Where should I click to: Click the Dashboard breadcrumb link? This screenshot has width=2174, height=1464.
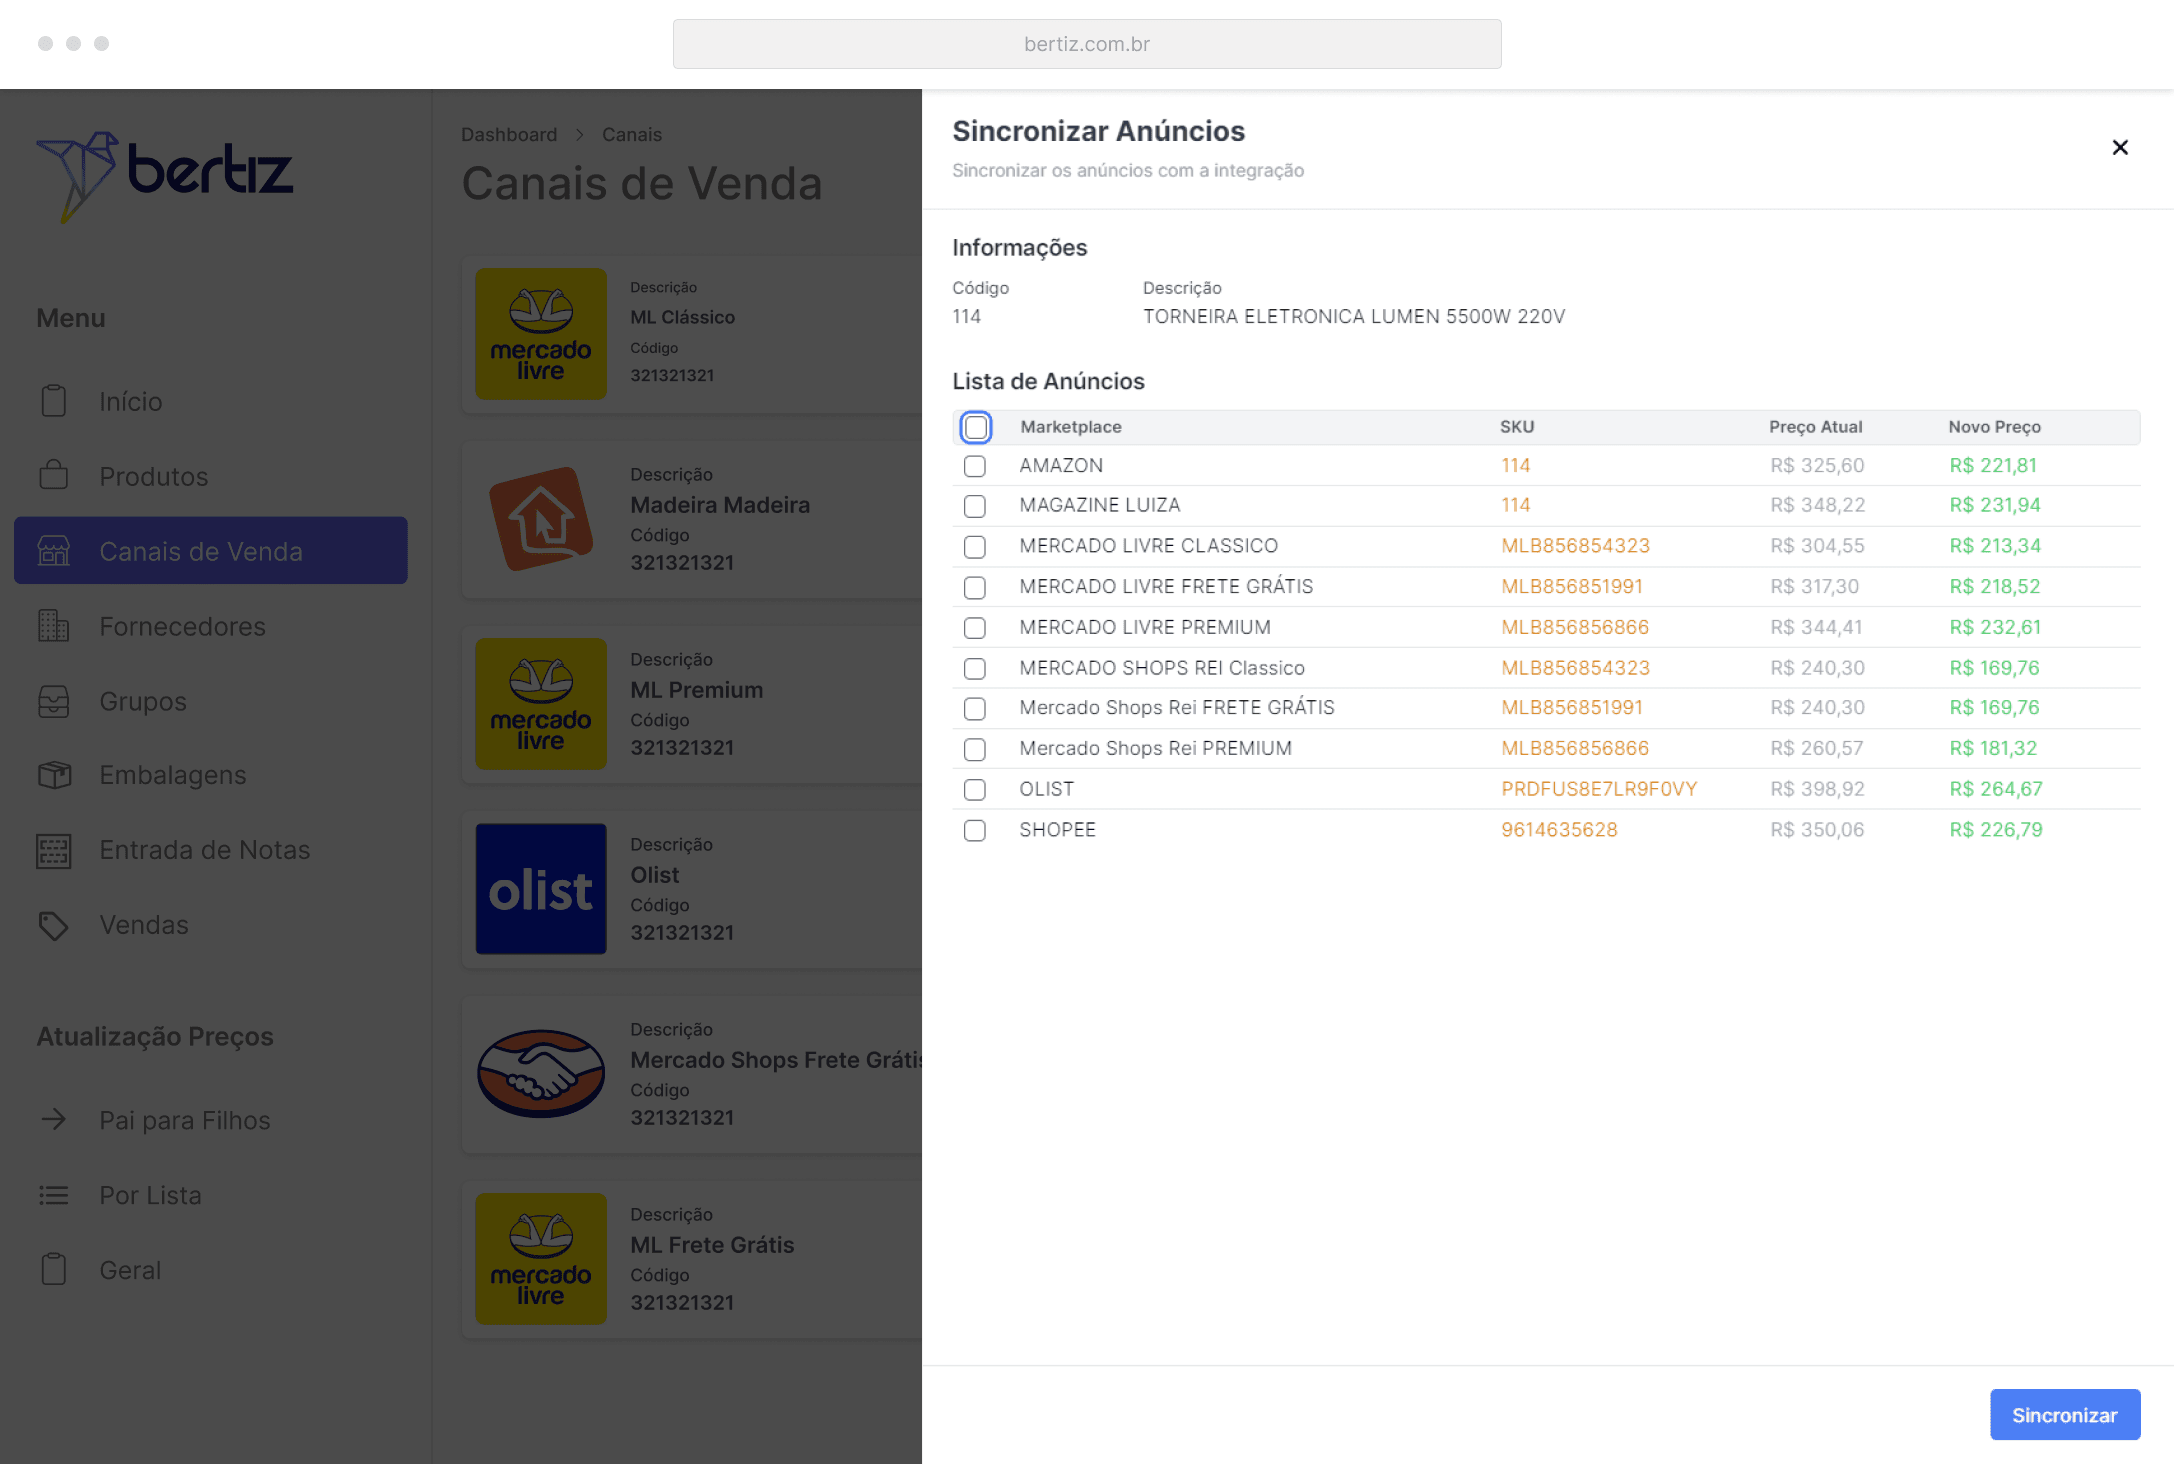tap(509, 134)
